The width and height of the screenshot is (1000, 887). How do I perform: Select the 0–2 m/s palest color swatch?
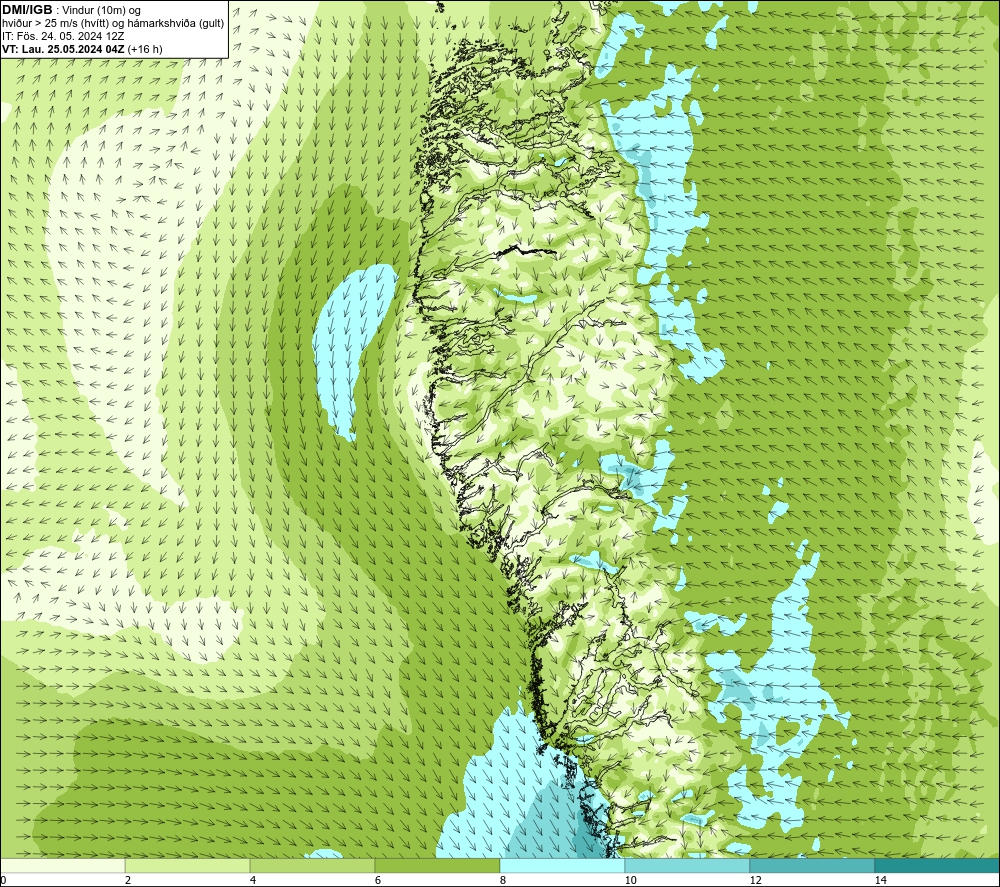click(x=62, y=865)
